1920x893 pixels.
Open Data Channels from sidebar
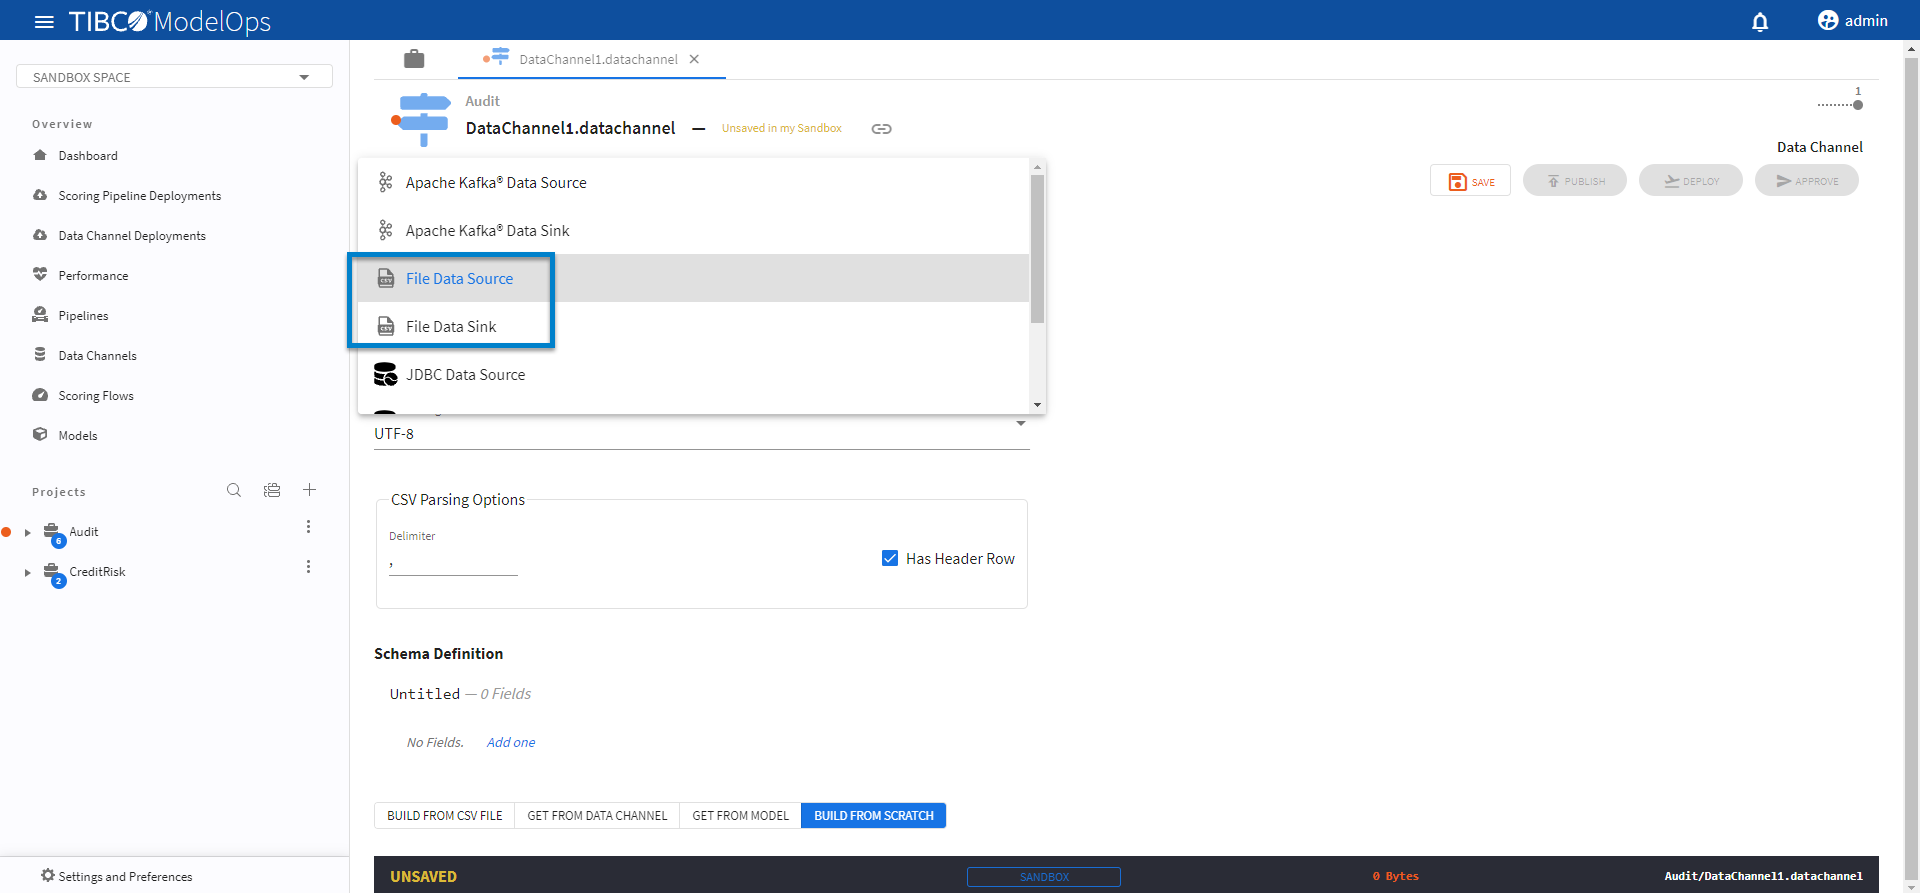[97, 355]
